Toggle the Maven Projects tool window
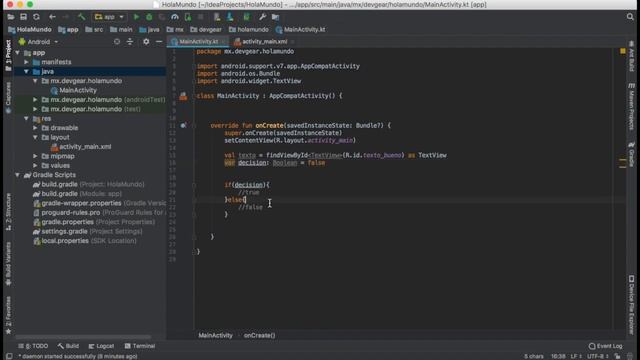Screen dimensions: 640x360 click(631, 107)
